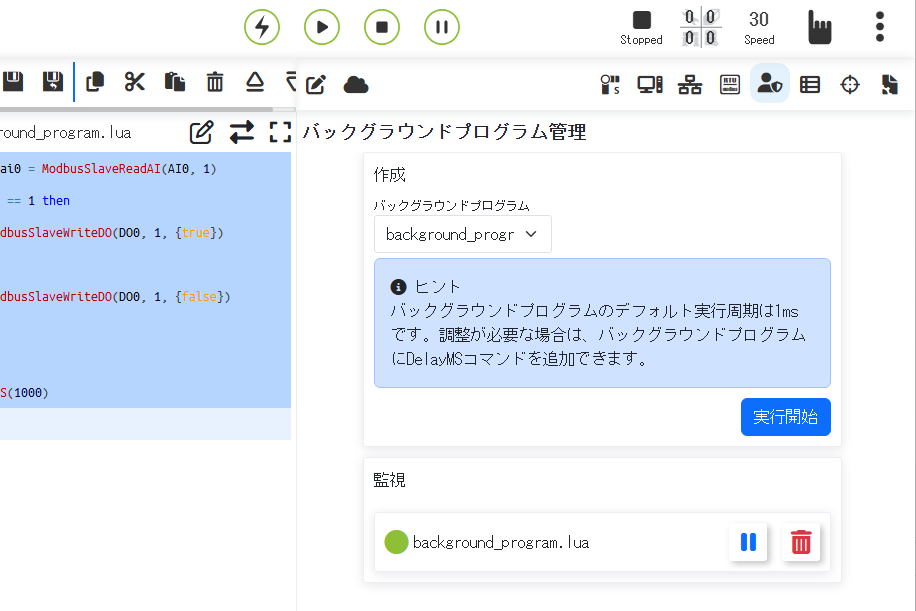Click the file name tab ending in _program.lua
The height and width of the screenshot is (611, 916).
[65, 133]
